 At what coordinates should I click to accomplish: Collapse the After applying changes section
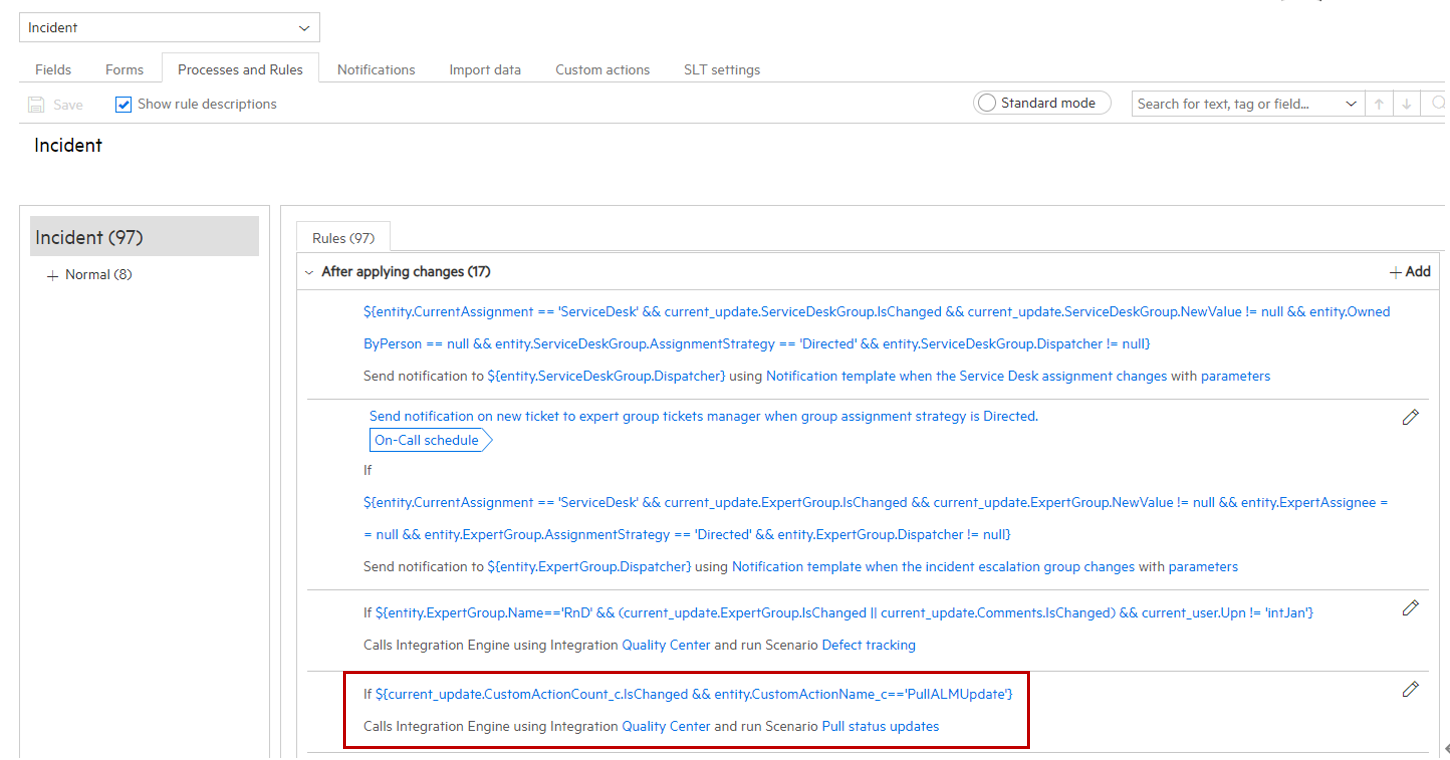pos(309,271)
